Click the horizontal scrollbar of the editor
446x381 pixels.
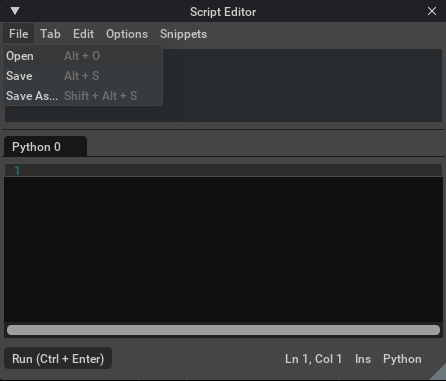(223, 330)
